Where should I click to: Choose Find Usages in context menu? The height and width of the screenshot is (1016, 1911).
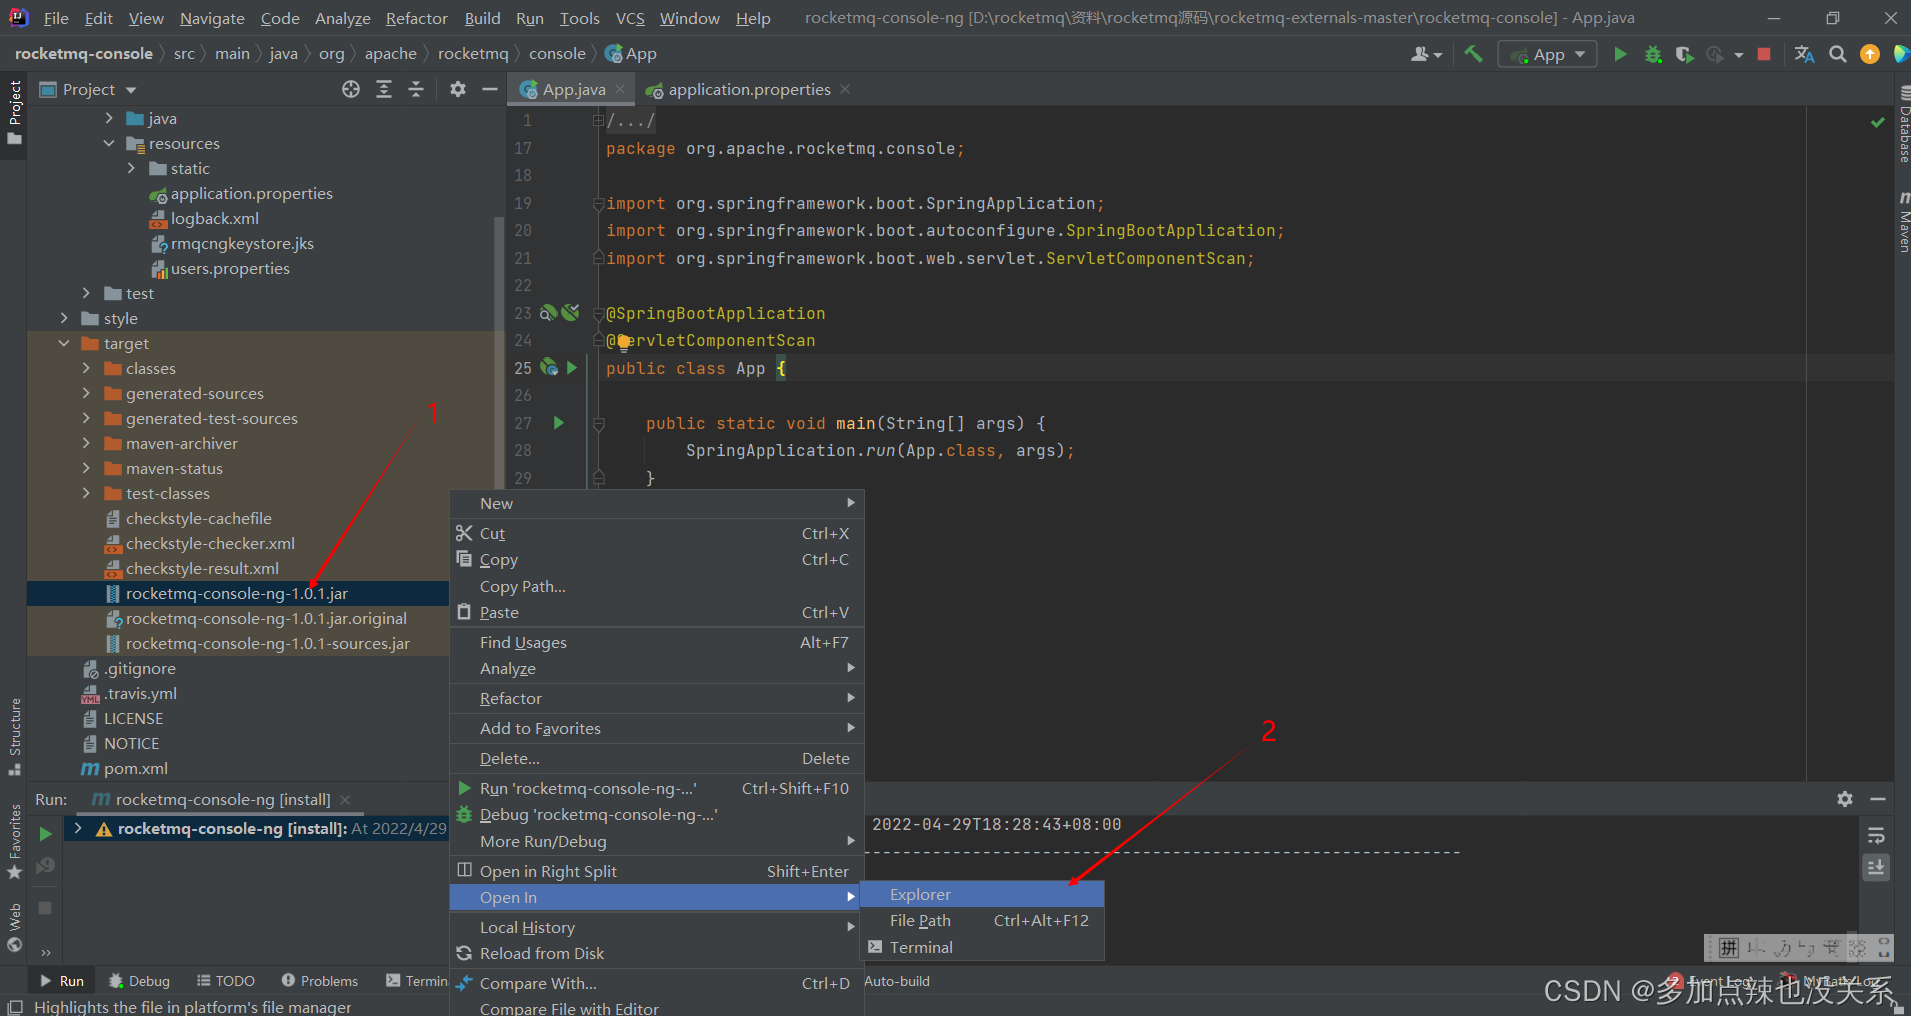(x=656, y=642)
